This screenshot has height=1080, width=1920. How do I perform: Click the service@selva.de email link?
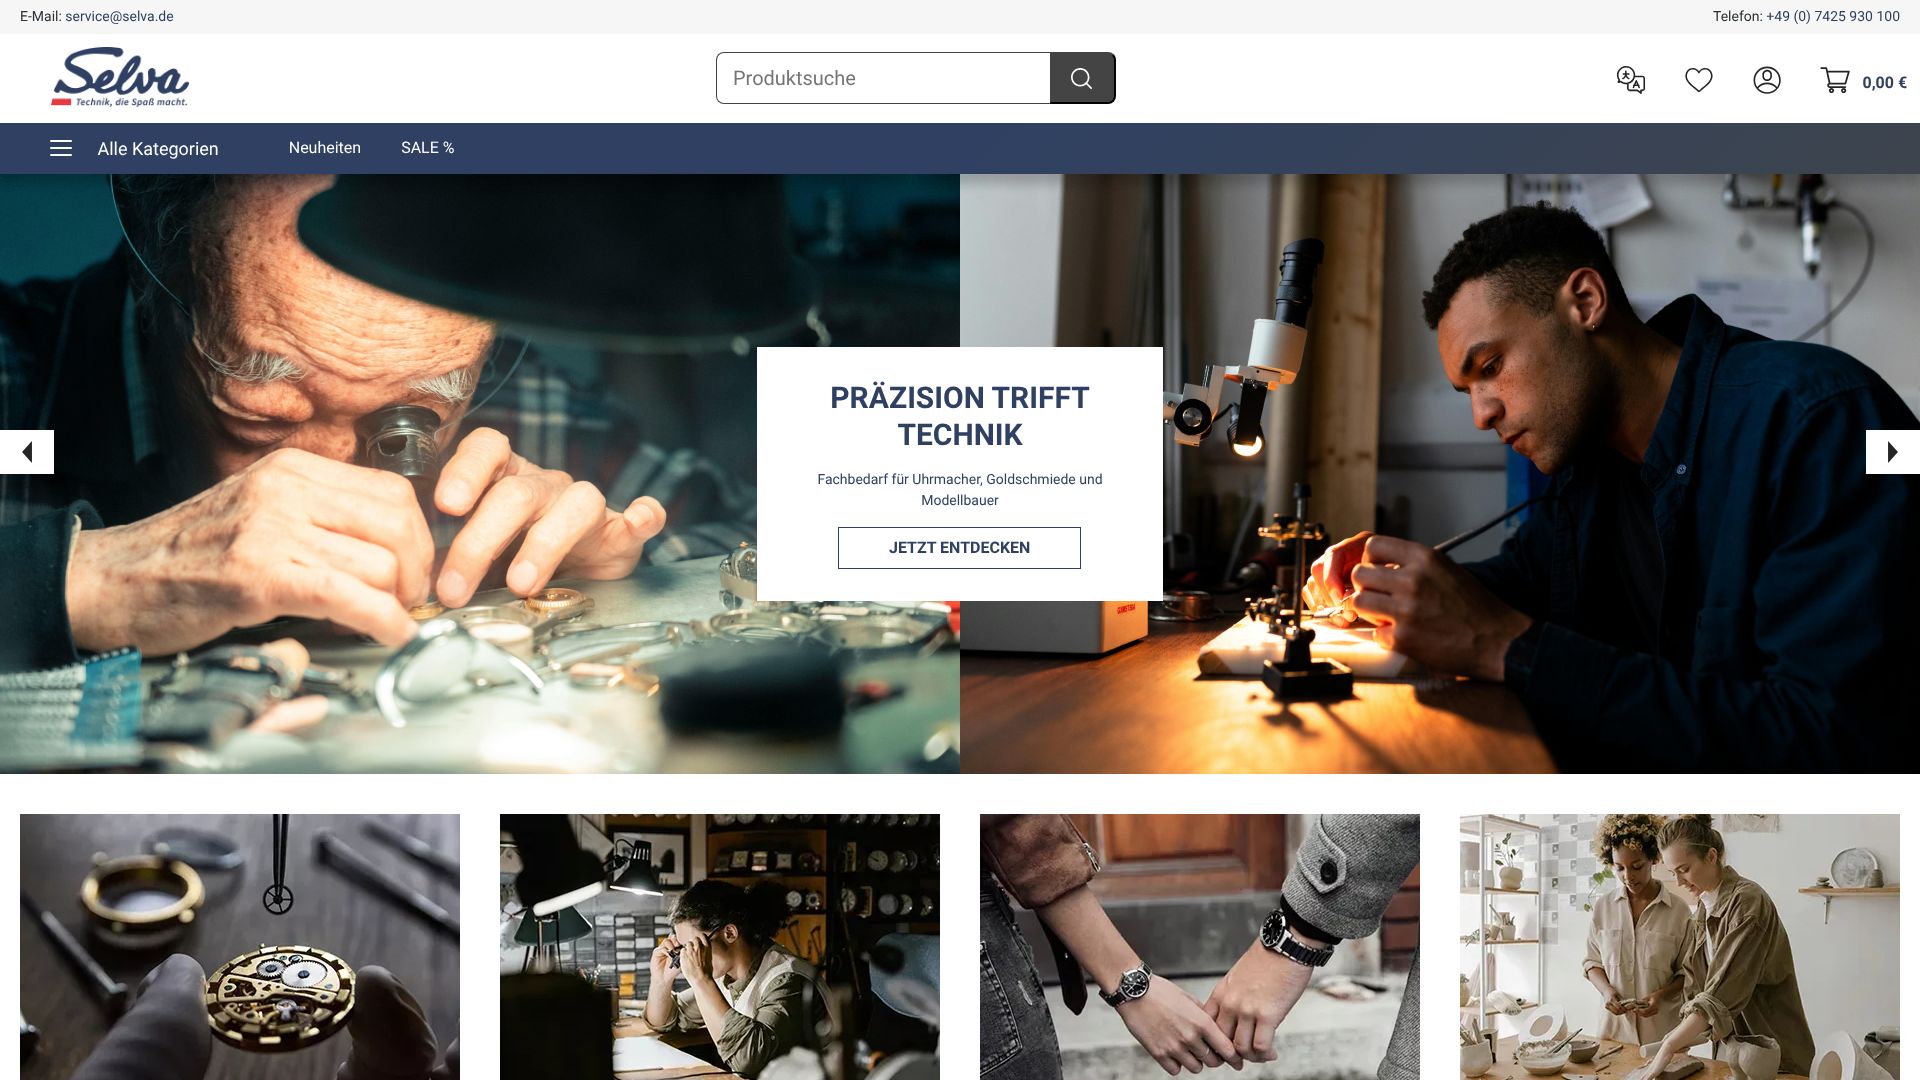click(x=119, y=16)
